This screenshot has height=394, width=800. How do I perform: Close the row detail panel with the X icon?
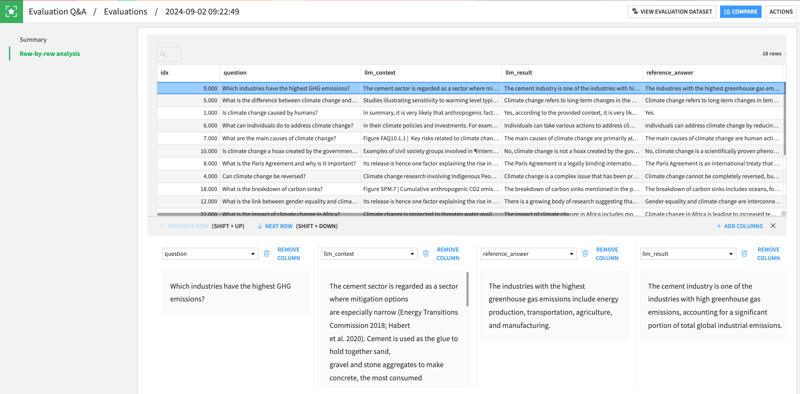773,226
